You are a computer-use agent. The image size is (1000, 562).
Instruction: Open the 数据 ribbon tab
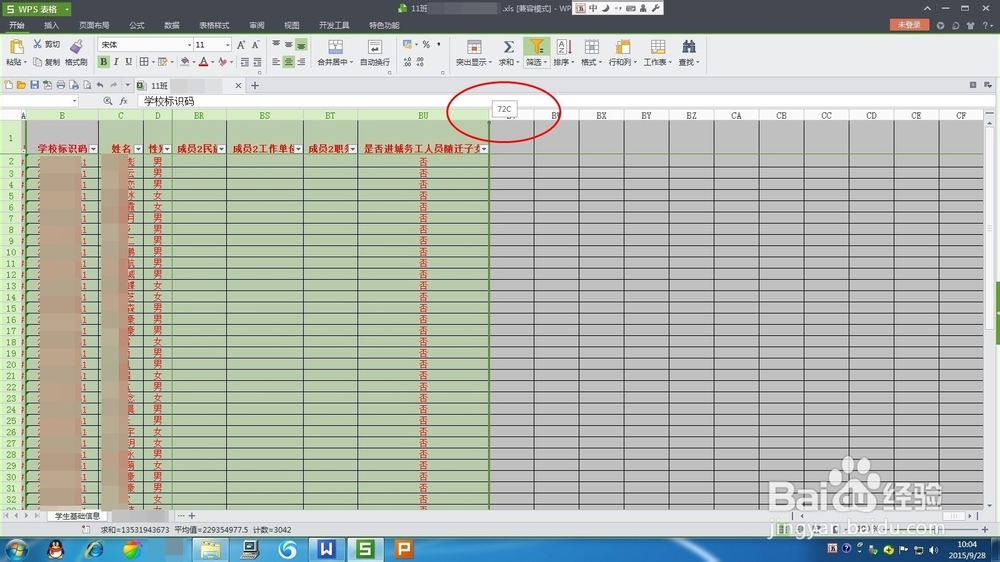tap(172, 26)
